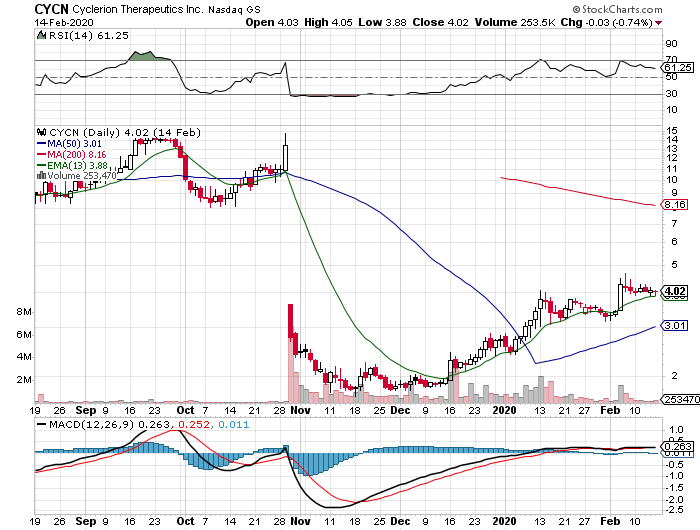The width and height of the screenshot is (700, 530).
Task: Click the Dec label on MACD axis
Action: point(399,521)
